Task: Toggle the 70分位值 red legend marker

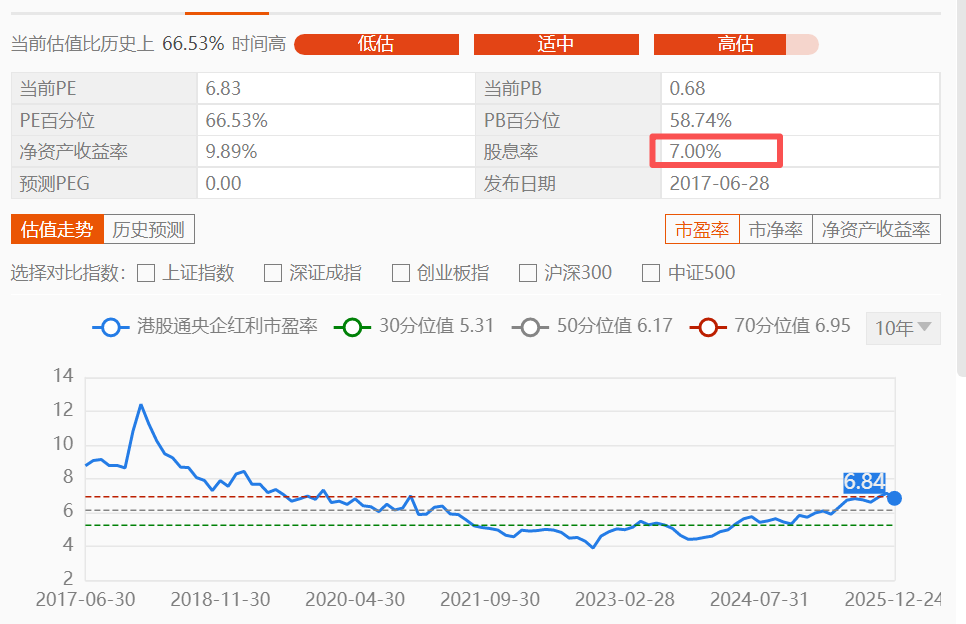Action: pyautogui.click(x=708, y=327)
